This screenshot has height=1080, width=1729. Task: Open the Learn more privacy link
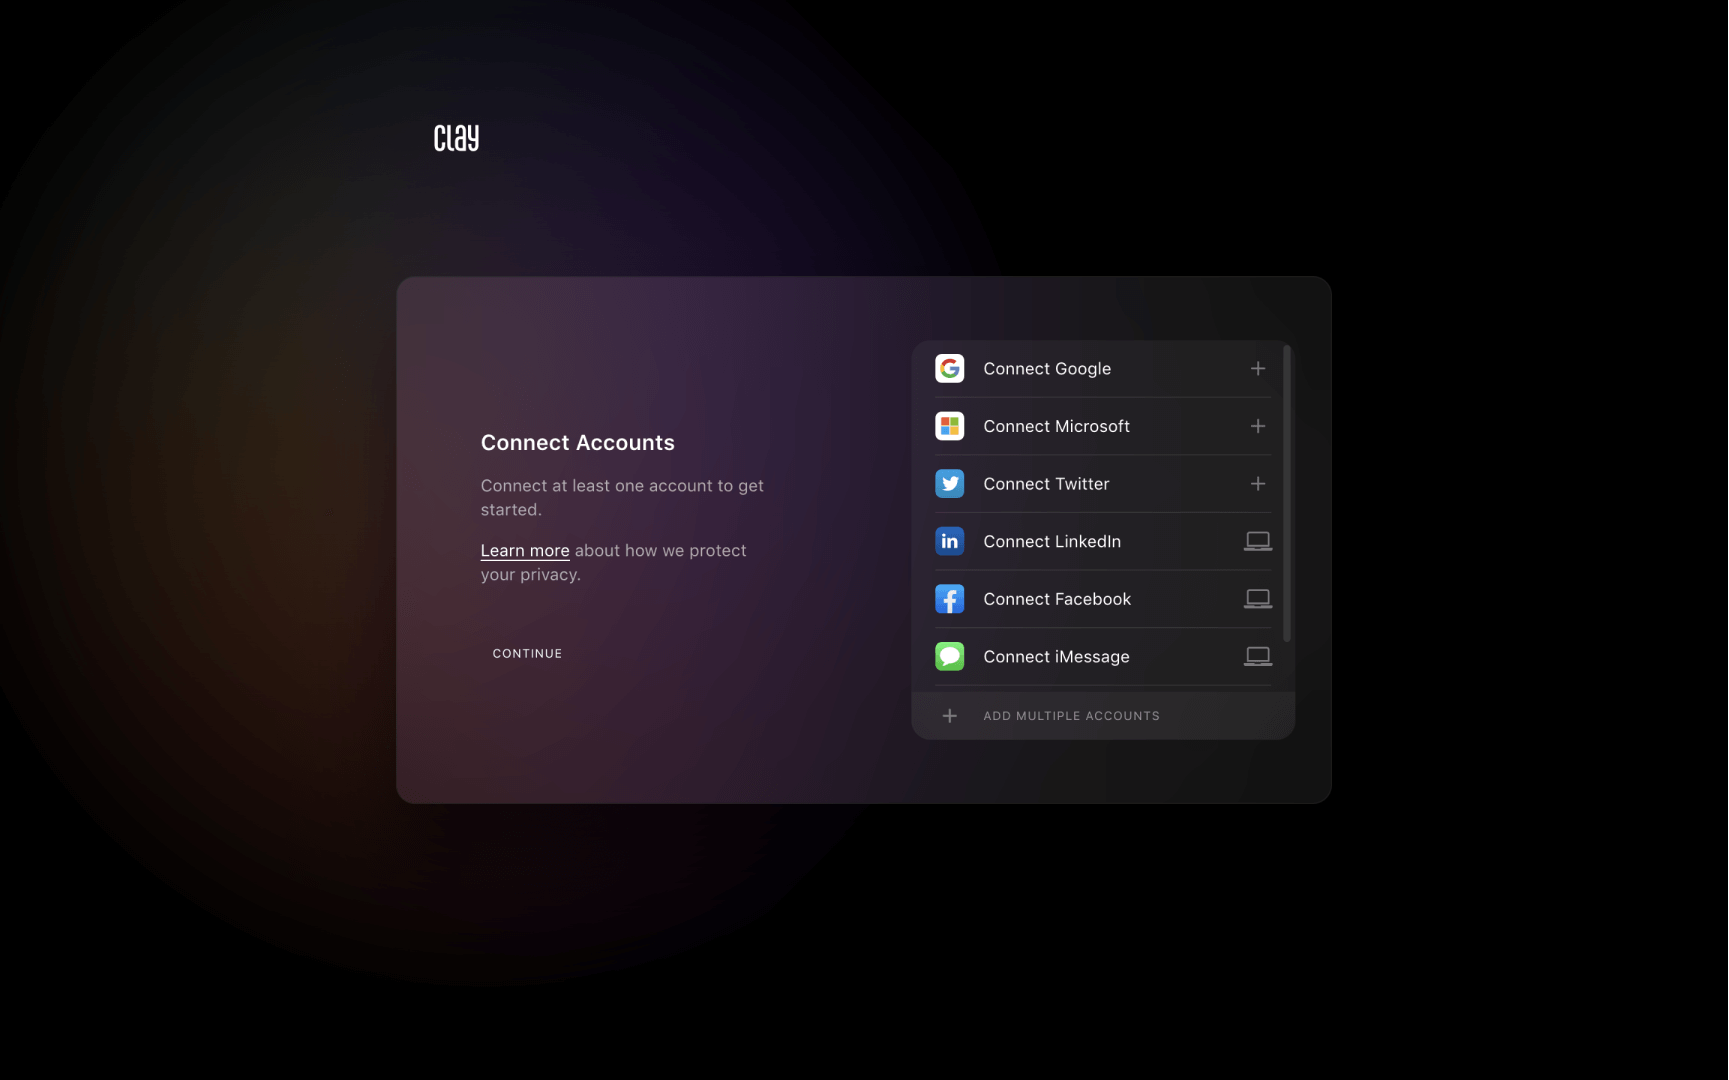(525, 551)
